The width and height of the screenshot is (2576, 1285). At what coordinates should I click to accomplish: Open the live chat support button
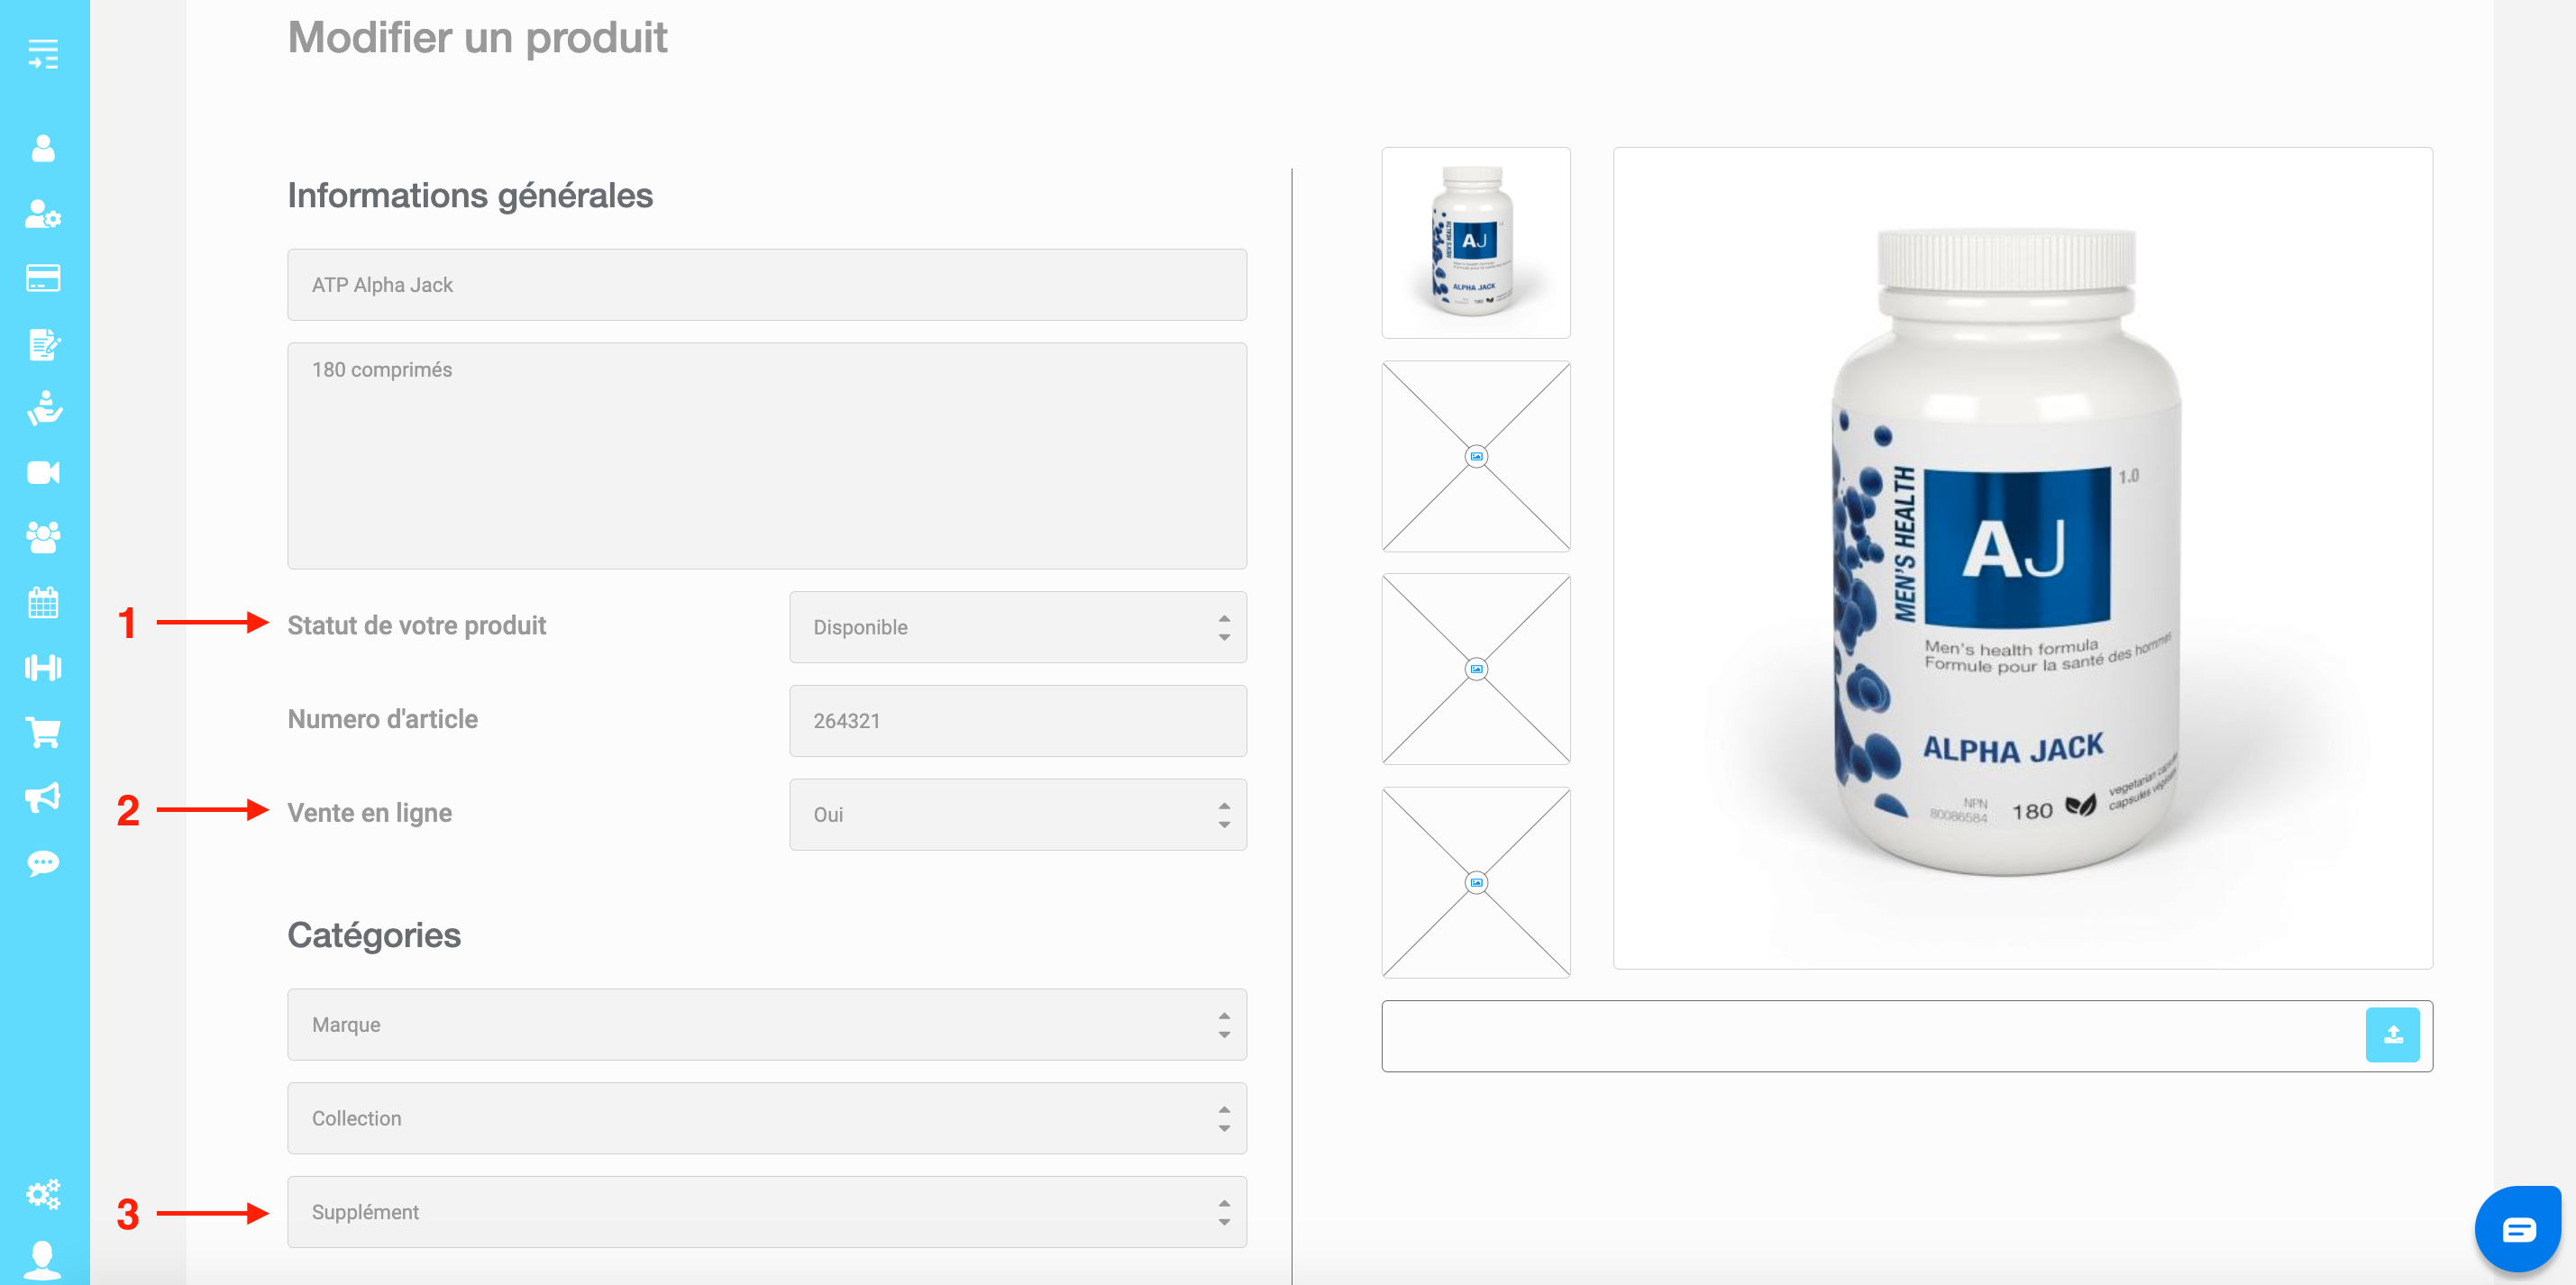[2517, 1228]
